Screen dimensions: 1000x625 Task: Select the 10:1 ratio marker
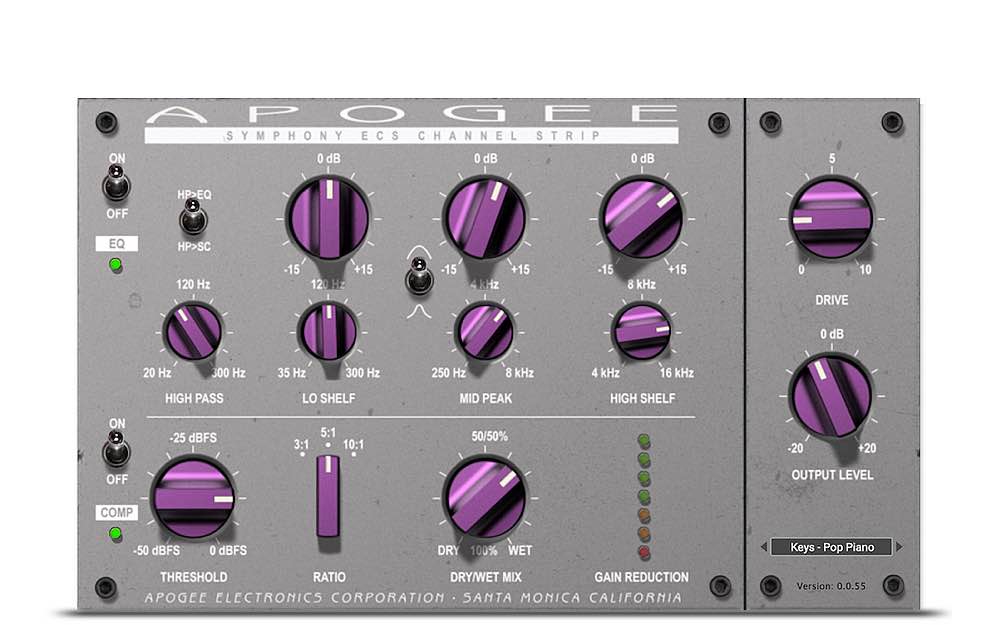pyautogui.click(x=353, y=445)
